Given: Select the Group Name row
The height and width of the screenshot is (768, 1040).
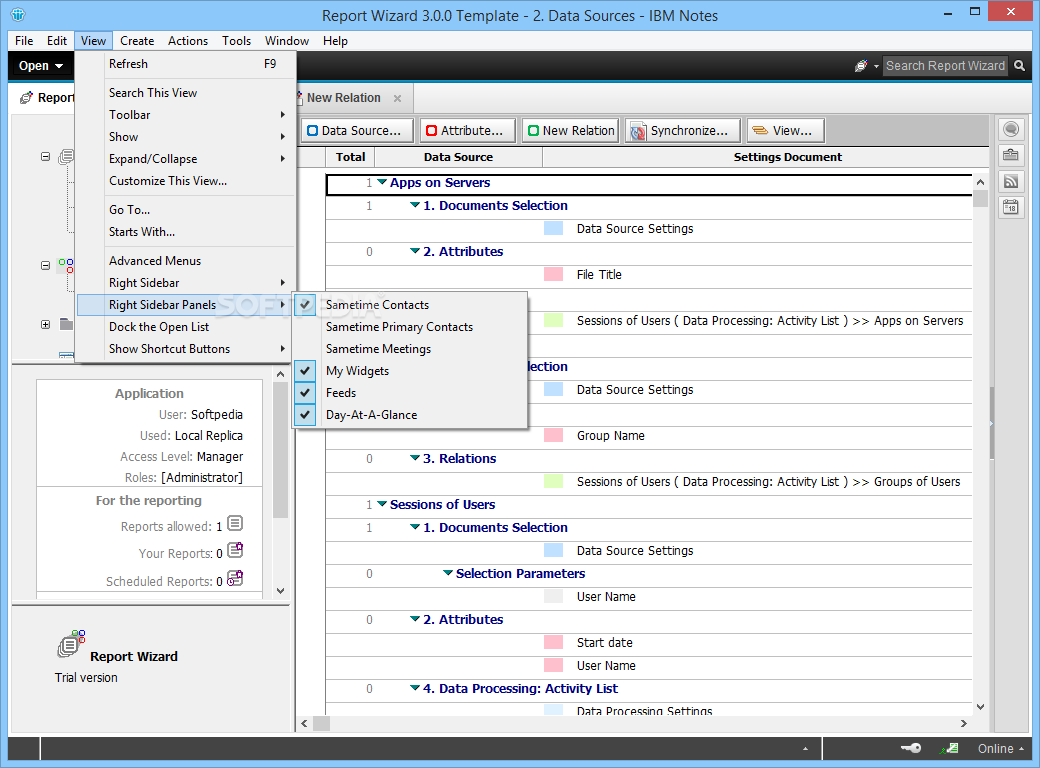Looking at the screenshot, I should pyautogui.click(x=649, y=436).
